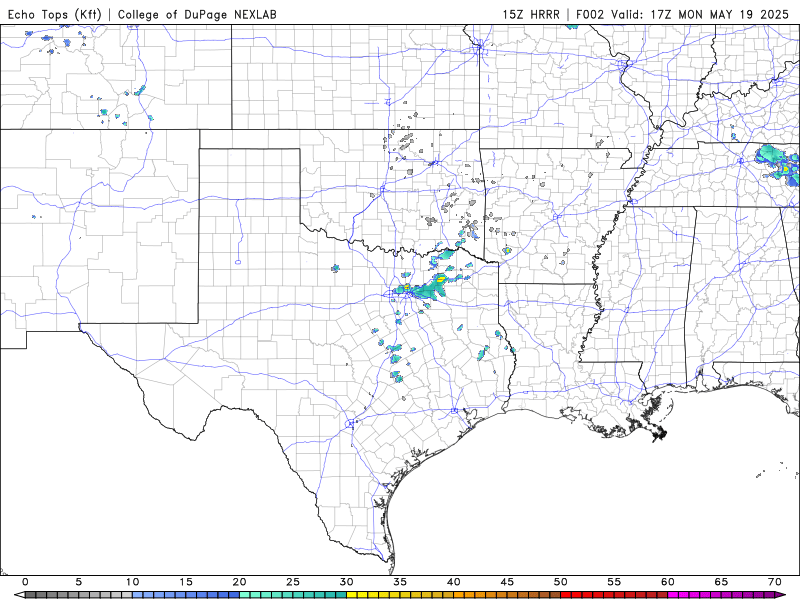Click the color bar label "25"
Screen dimensions: 800x600
click(x=293, y=582)
